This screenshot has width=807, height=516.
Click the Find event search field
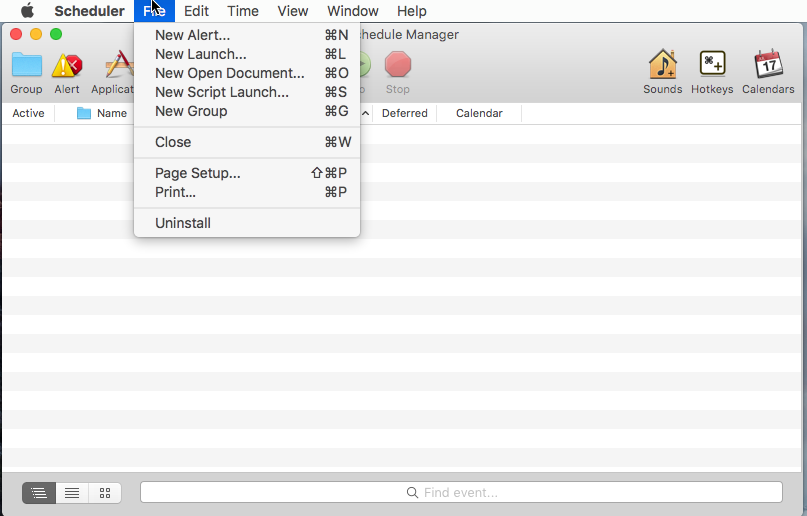point(461,492)
